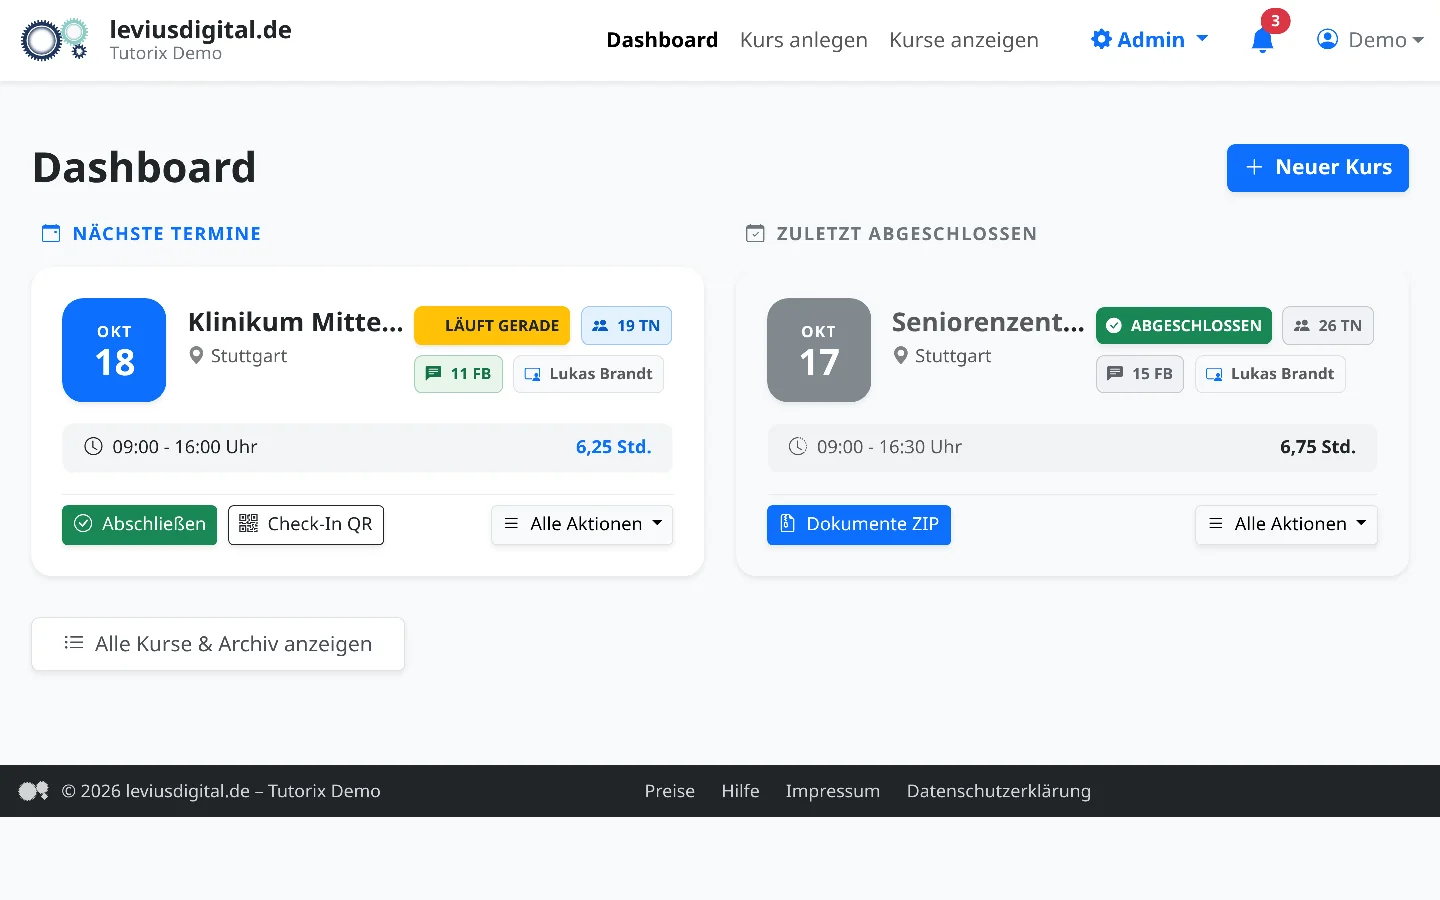Click the Neuer Kurs button
This screenshot has height=900, width=1440.
(x=1318, y=168)
